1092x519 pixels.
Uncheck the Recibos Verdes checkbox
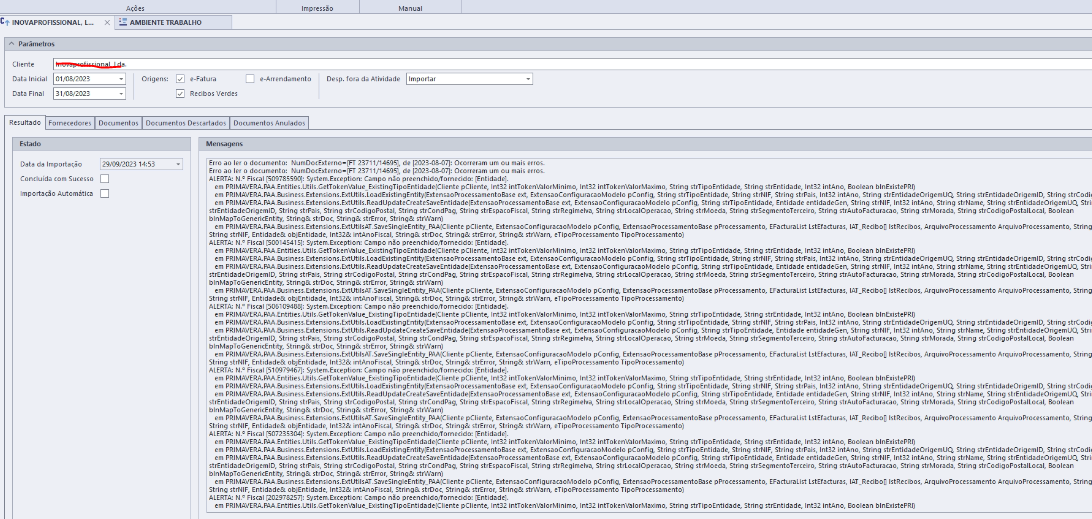point(180,93)
